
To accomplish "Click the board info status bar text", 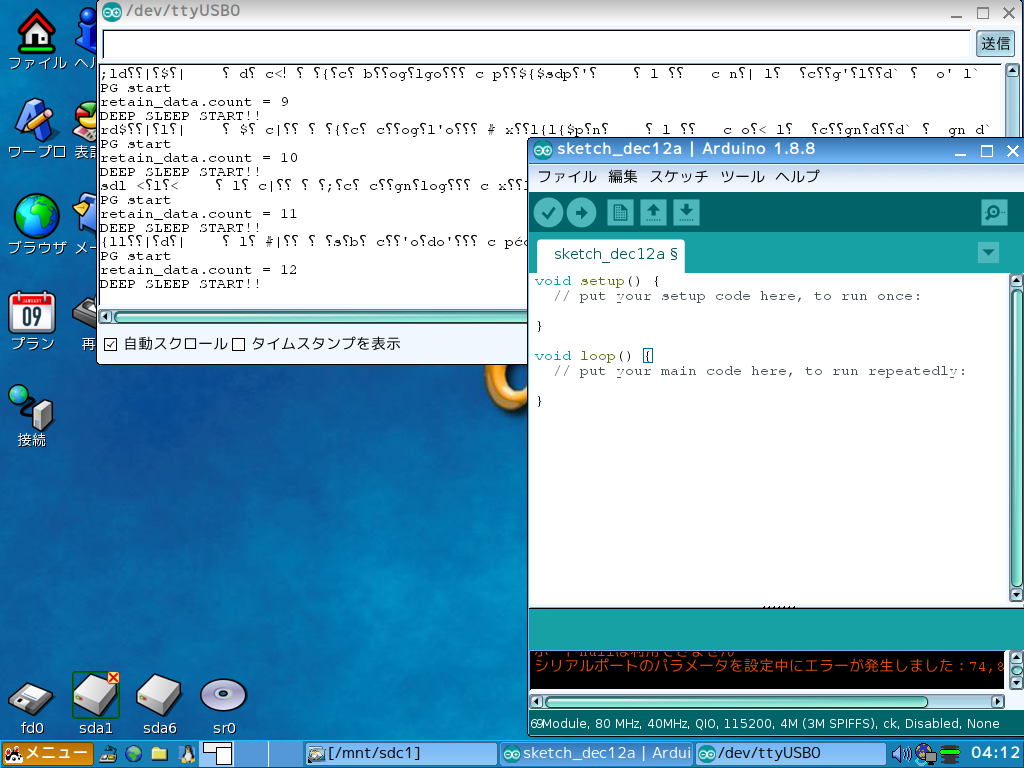I will [x=765, y=724].
